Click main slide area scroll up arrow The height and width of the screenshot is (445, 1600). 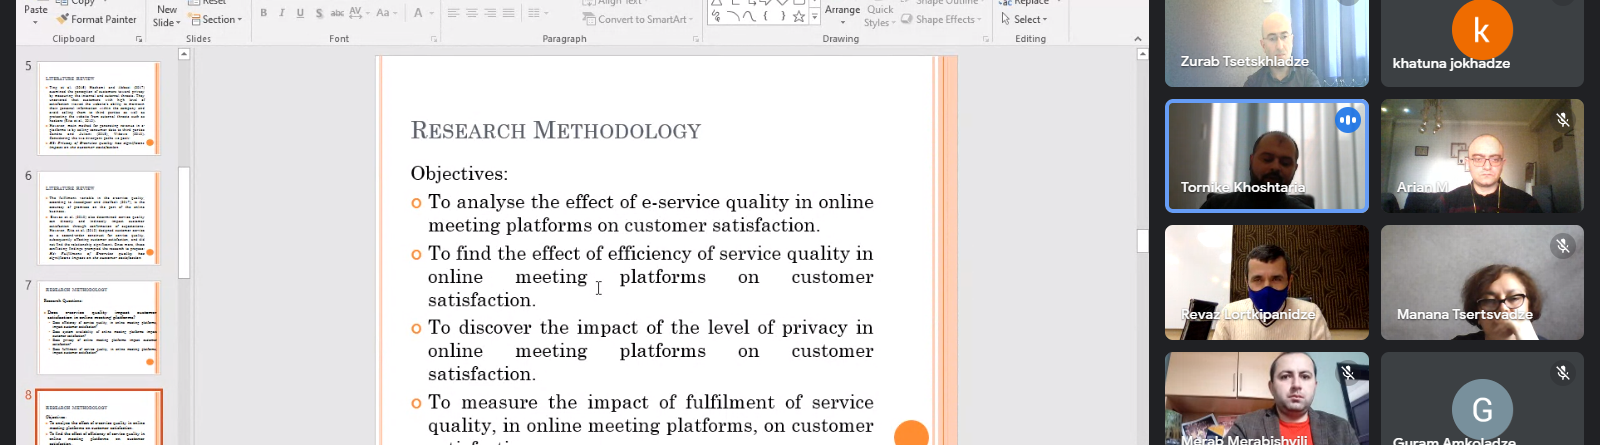tap(1142, 54)
